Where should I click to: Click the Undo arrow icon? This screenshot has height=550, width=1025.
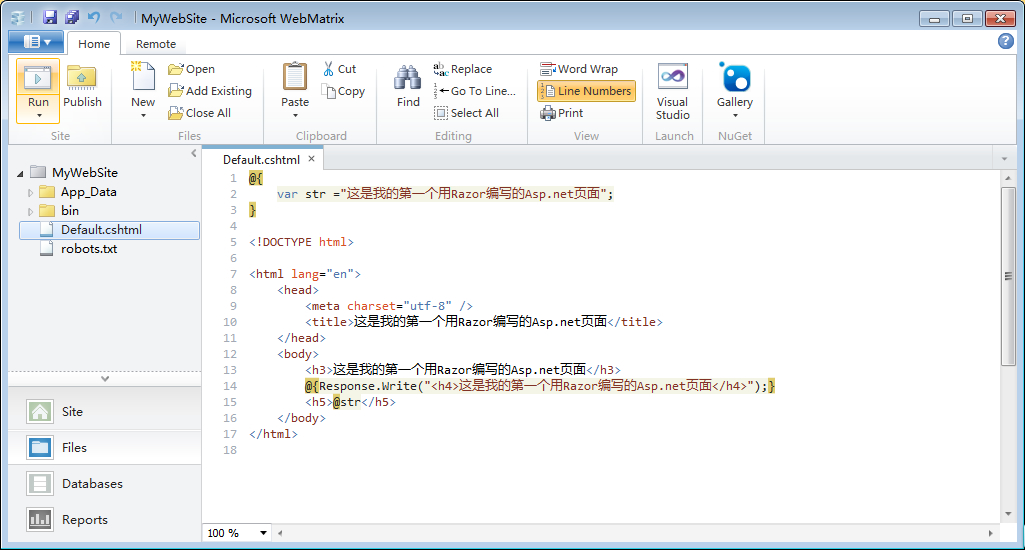(94, 18)
